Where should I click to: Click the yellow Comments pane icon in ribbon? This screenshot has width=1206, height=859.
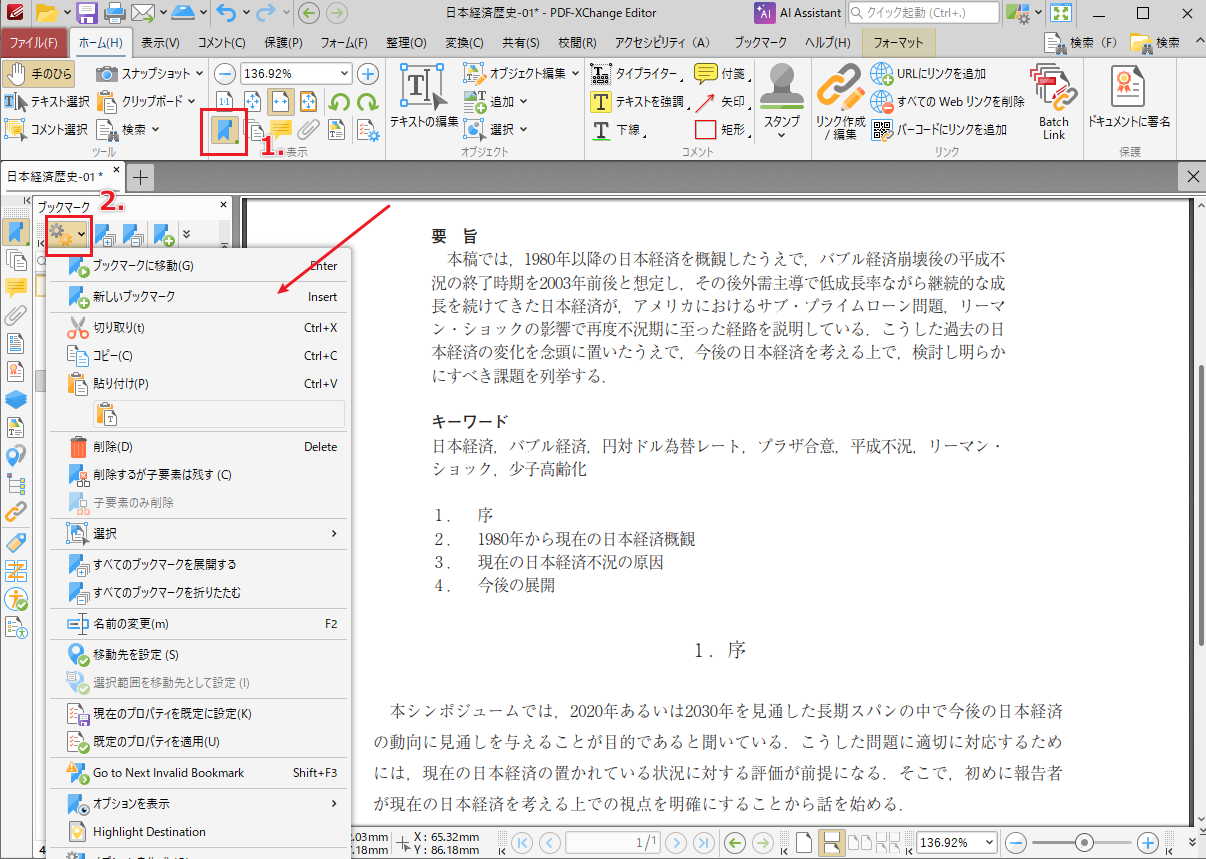pyautogui.click(x=281, y=130)
